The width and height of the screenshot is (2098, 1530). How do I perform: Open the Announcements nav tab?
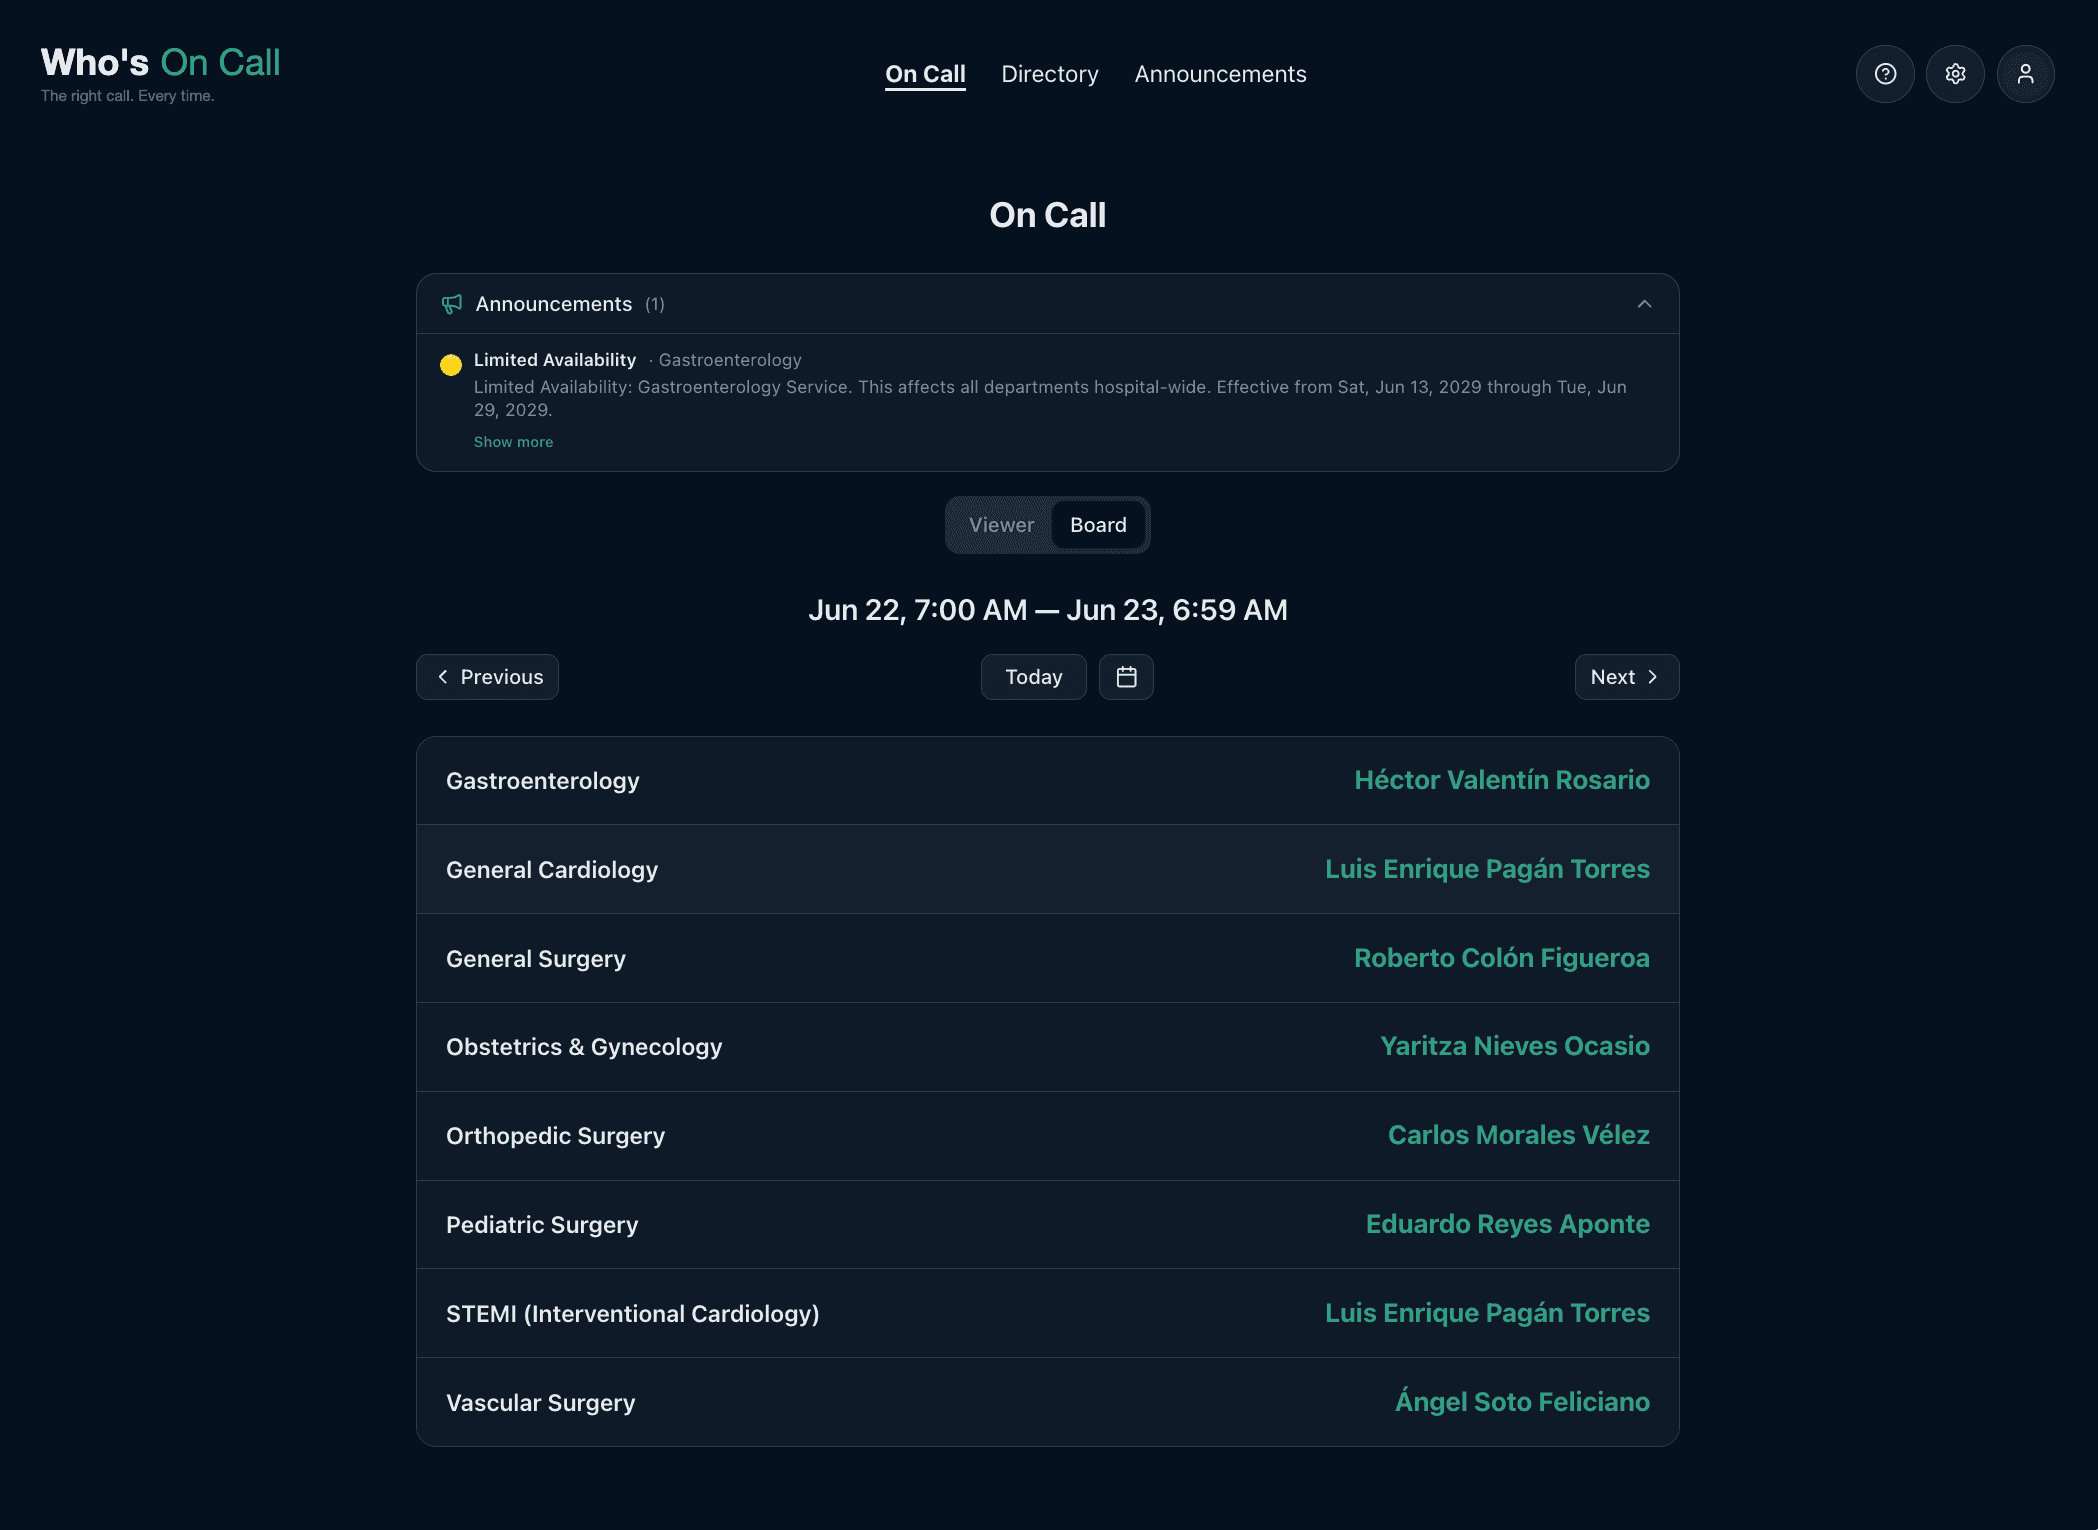(x=1220, y=74)
